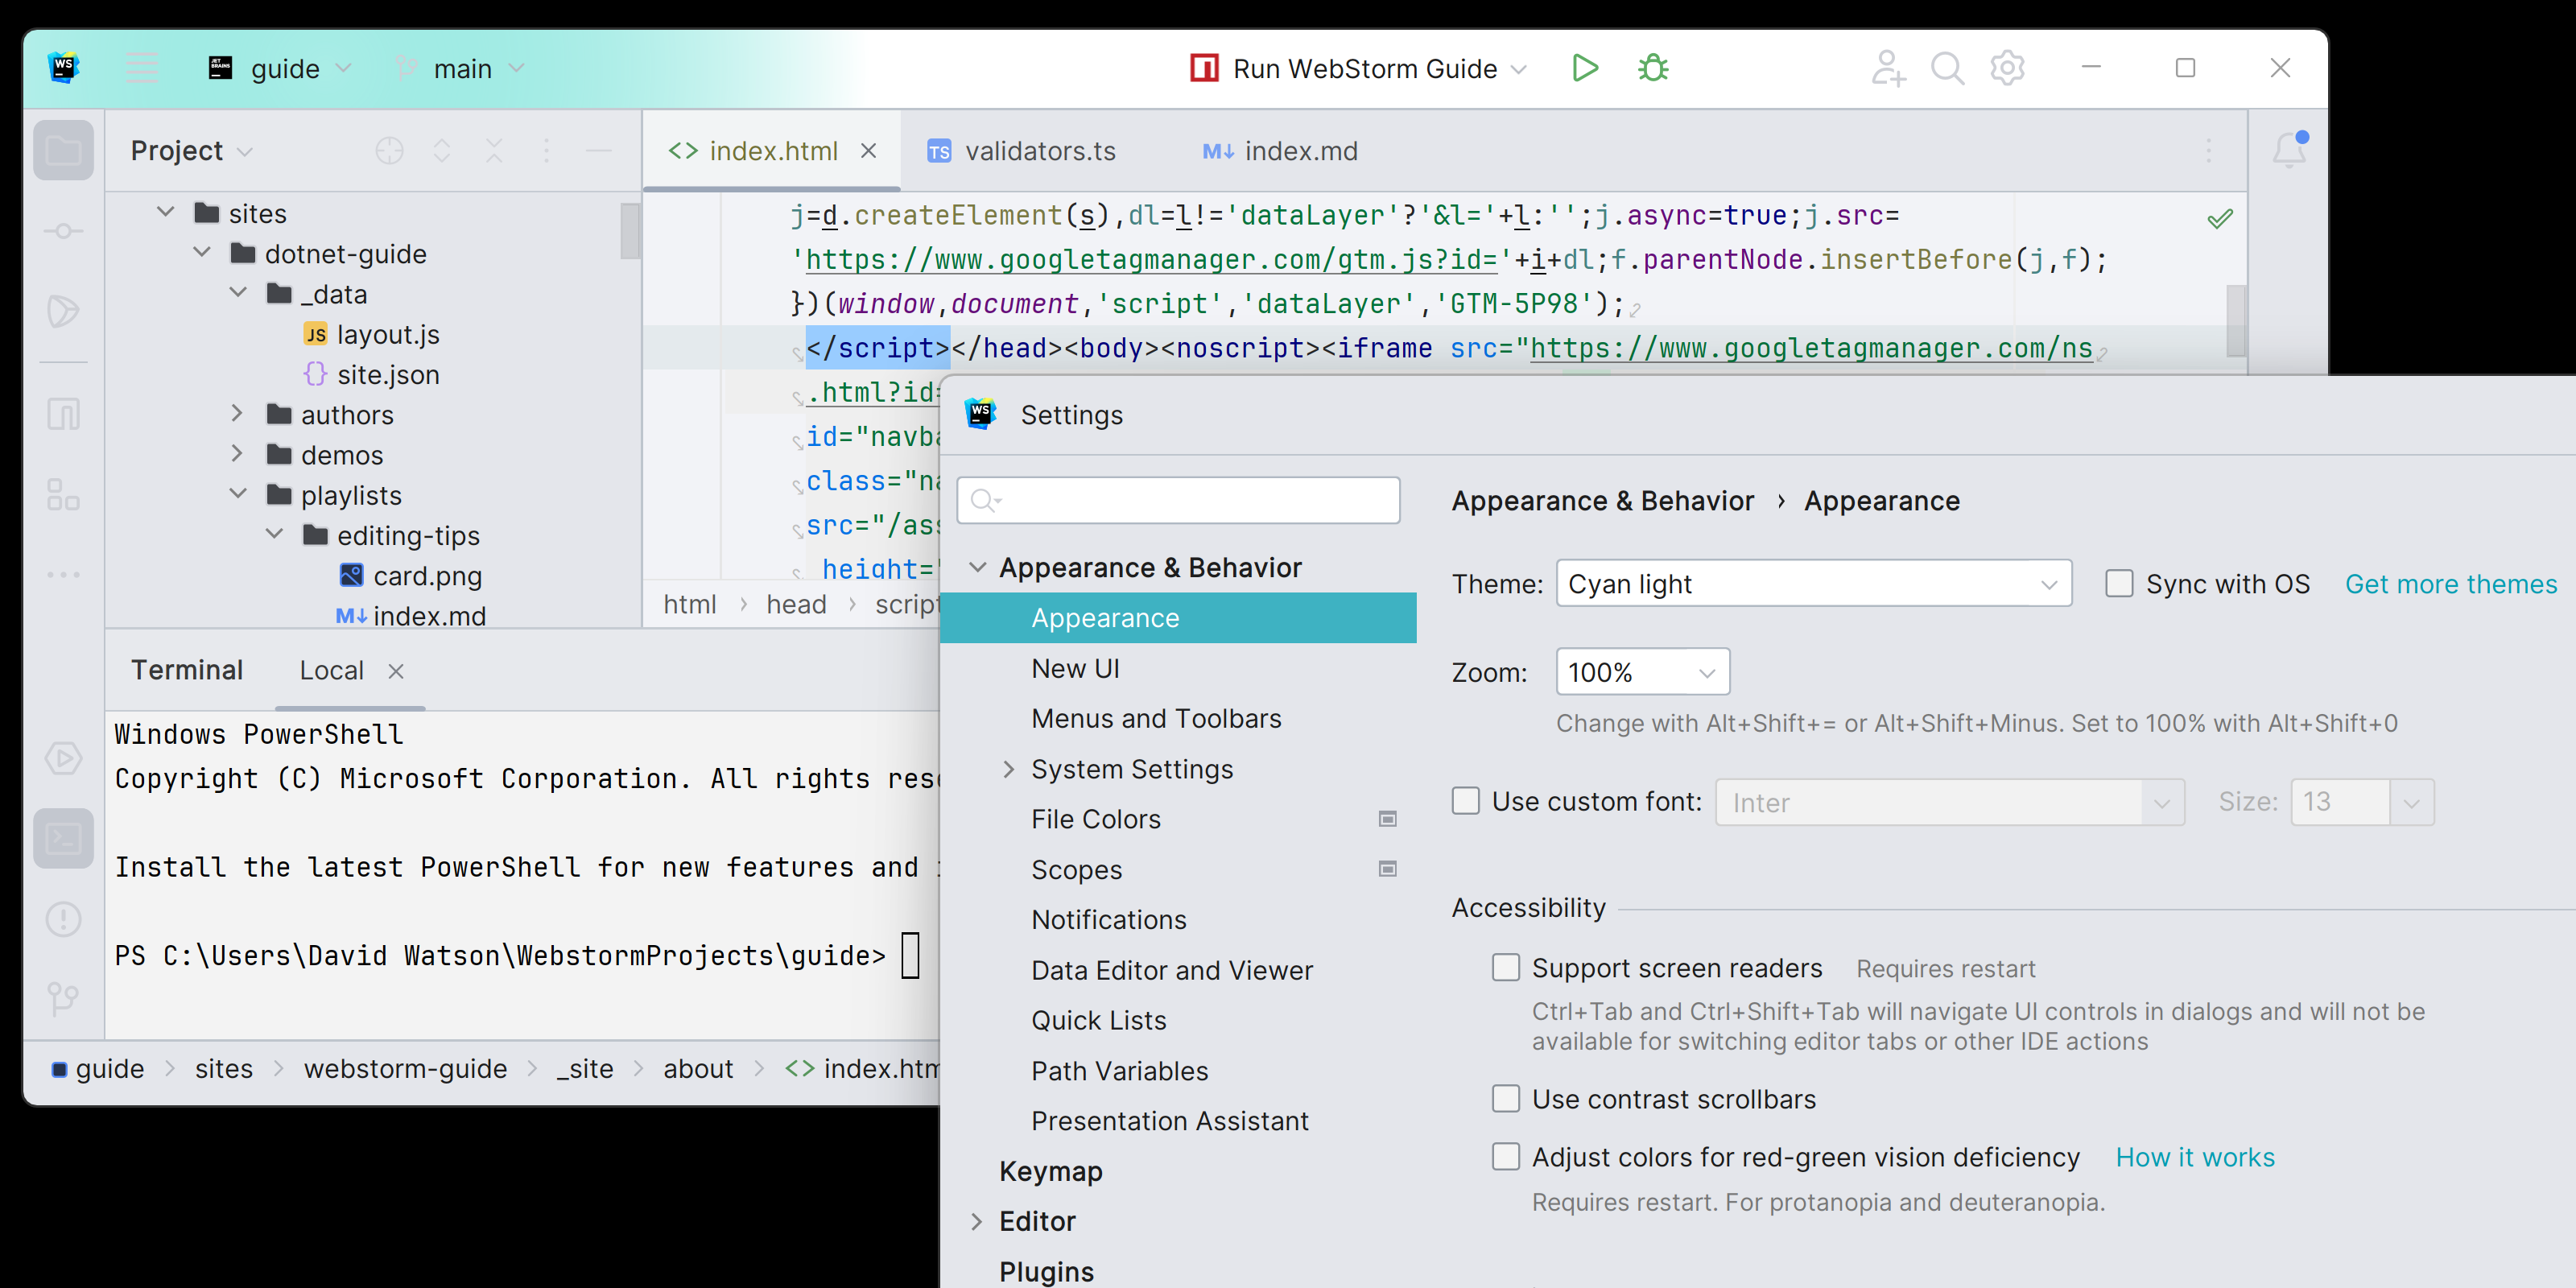
Task: Click the Settings gear icon in toolbar
Action: [2006, 68]
